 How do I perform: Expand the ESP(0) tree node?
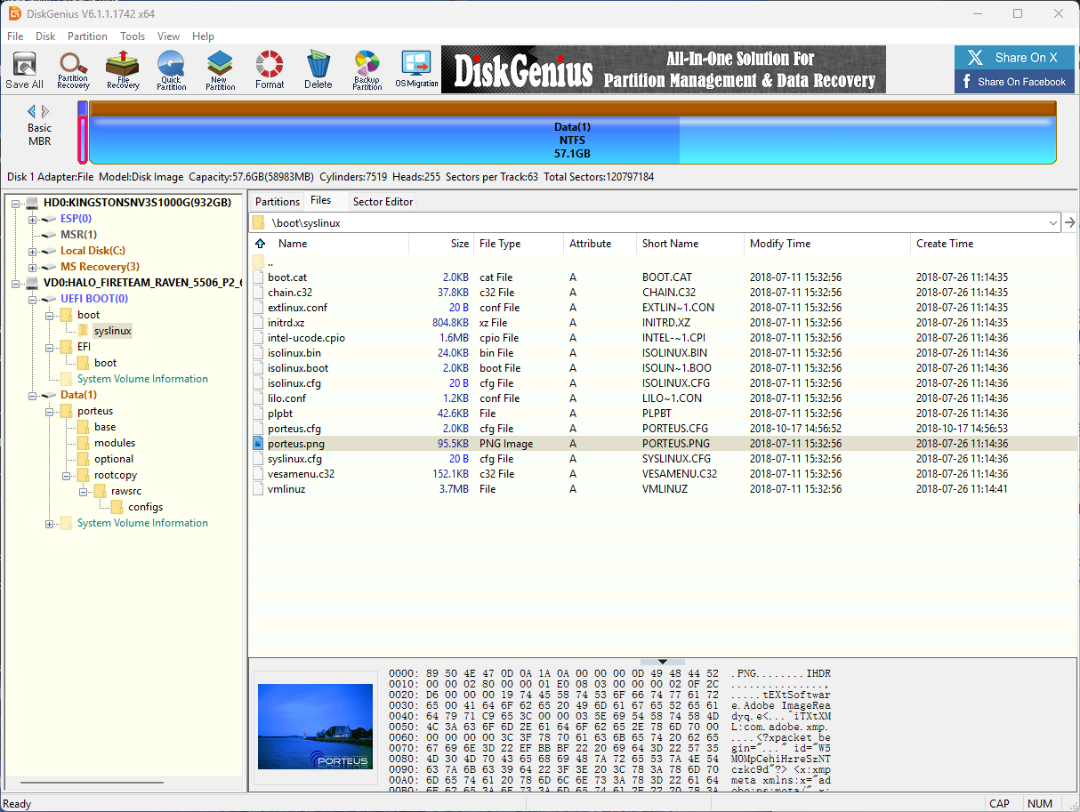[33, 219]
